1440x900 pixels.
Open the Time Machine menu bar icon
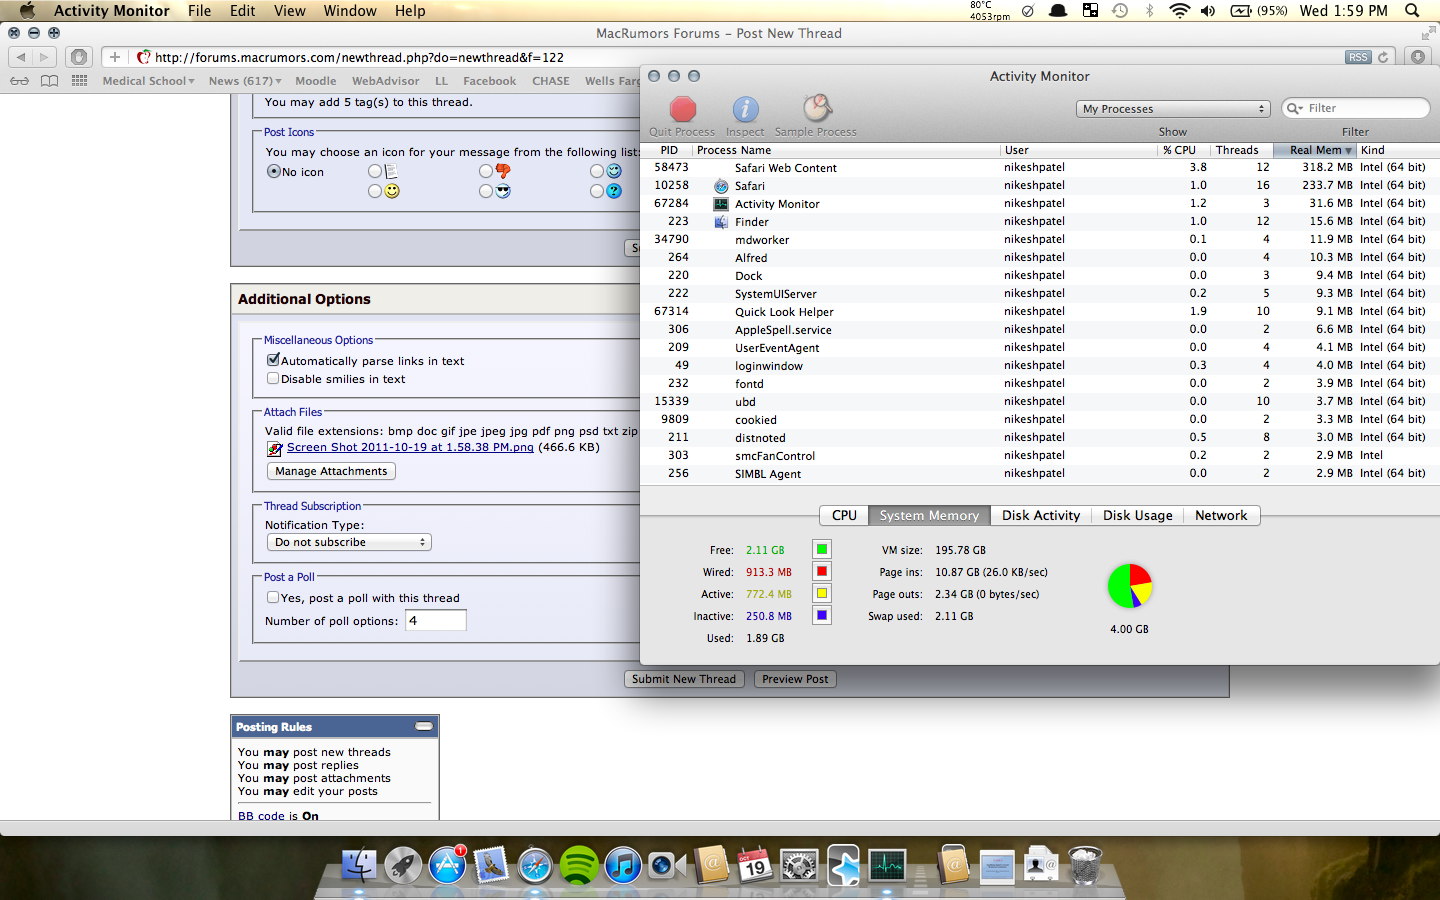point(1120,11)
